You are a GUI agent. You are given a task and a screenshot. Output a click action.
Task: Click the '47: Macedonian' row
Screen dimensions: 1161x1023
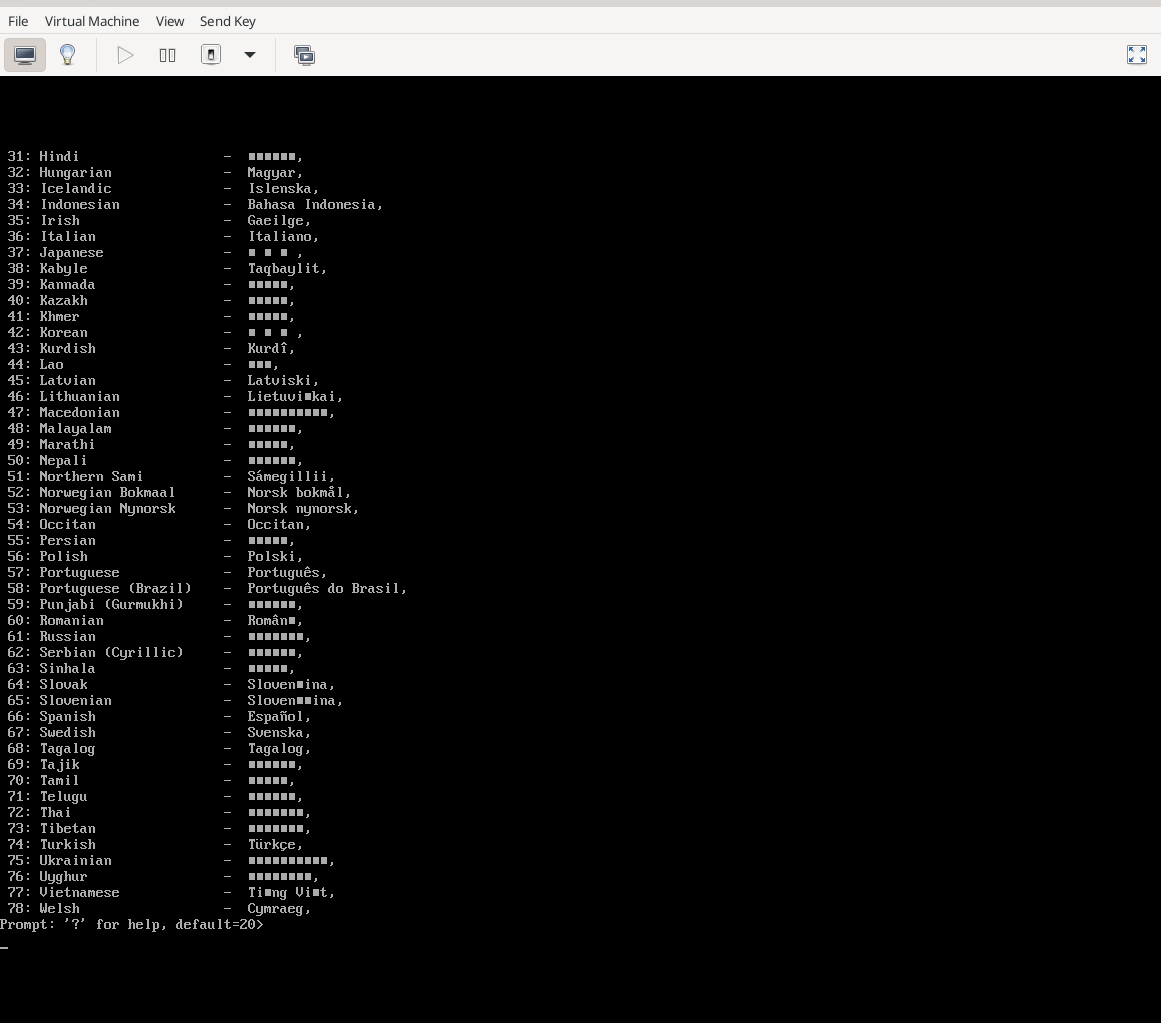point(171,413)
